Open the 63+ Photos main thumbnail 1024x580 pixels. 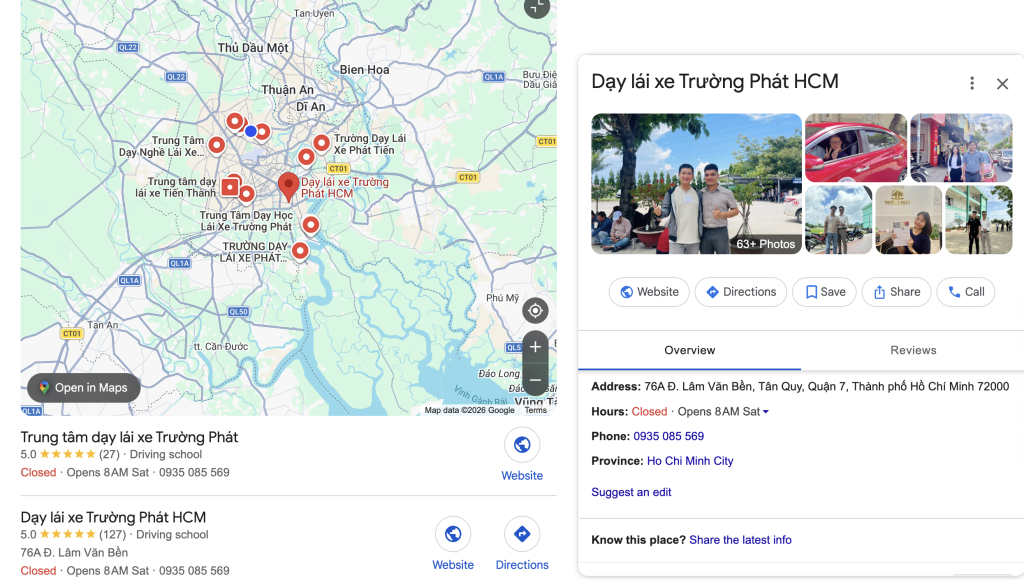696,183
